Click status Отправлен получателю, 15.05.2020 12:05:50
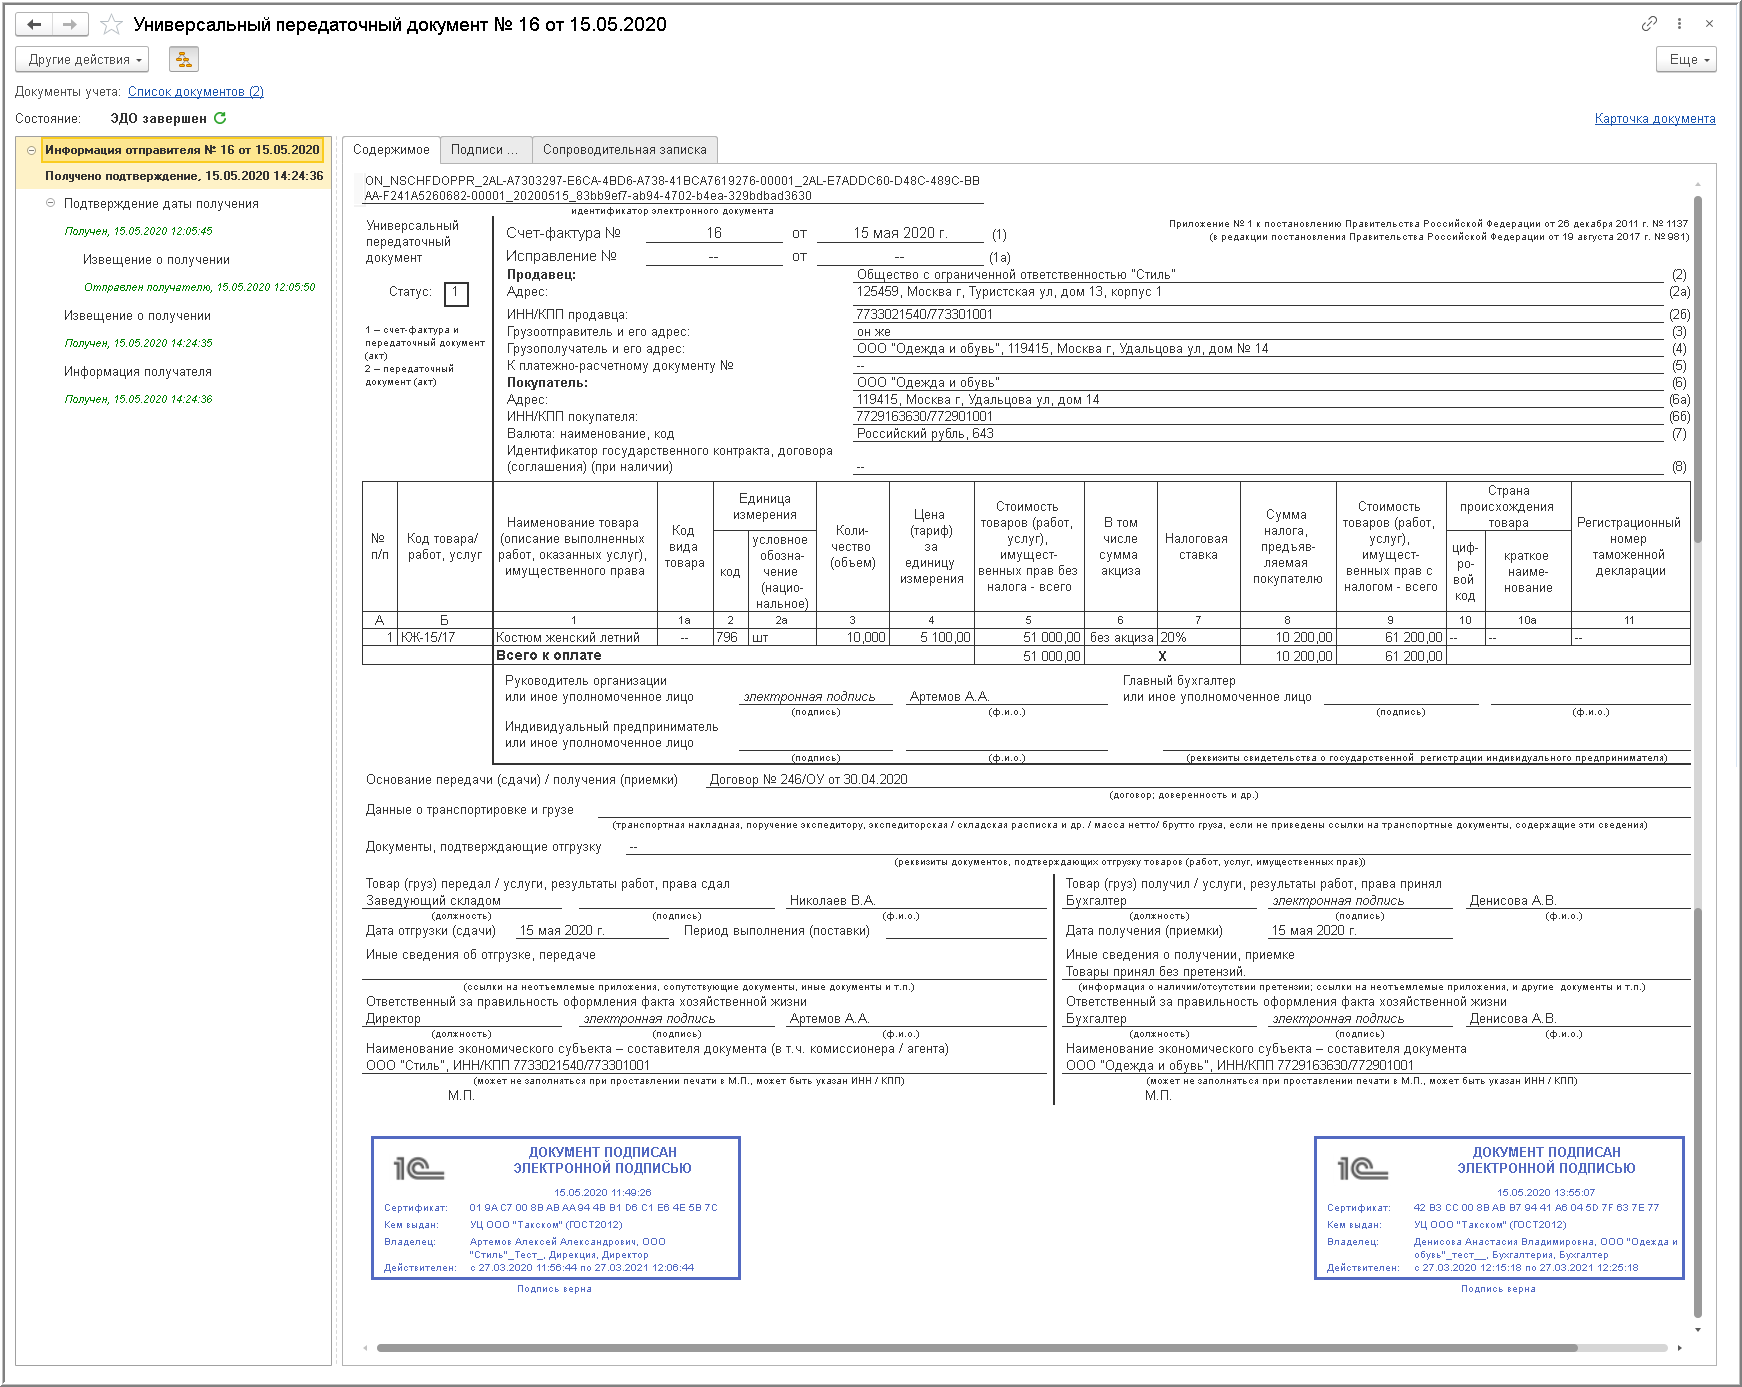Viewport: 1742px width, 1387px height. 199,287
